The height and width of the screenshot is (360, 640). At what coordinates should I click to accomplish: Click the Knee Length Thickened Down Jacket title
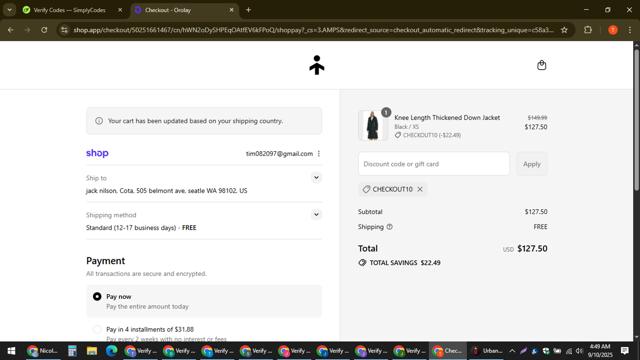point(447,118)
